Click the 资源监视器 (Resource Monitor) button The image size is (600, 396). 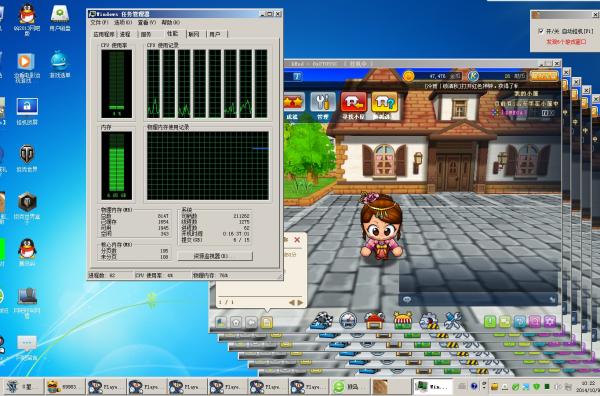[x=215, y=256]
